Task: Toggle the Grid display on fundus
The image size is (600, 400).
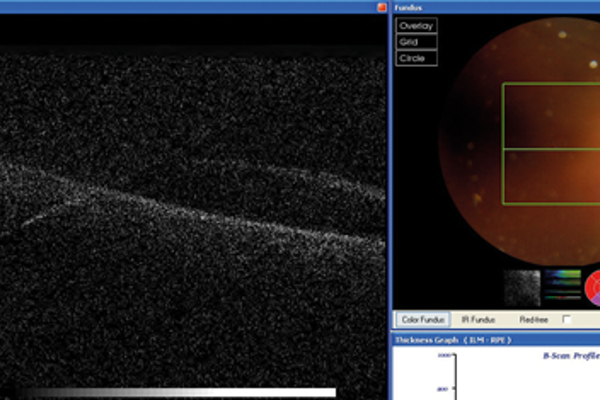Action: tap(416, 42)
